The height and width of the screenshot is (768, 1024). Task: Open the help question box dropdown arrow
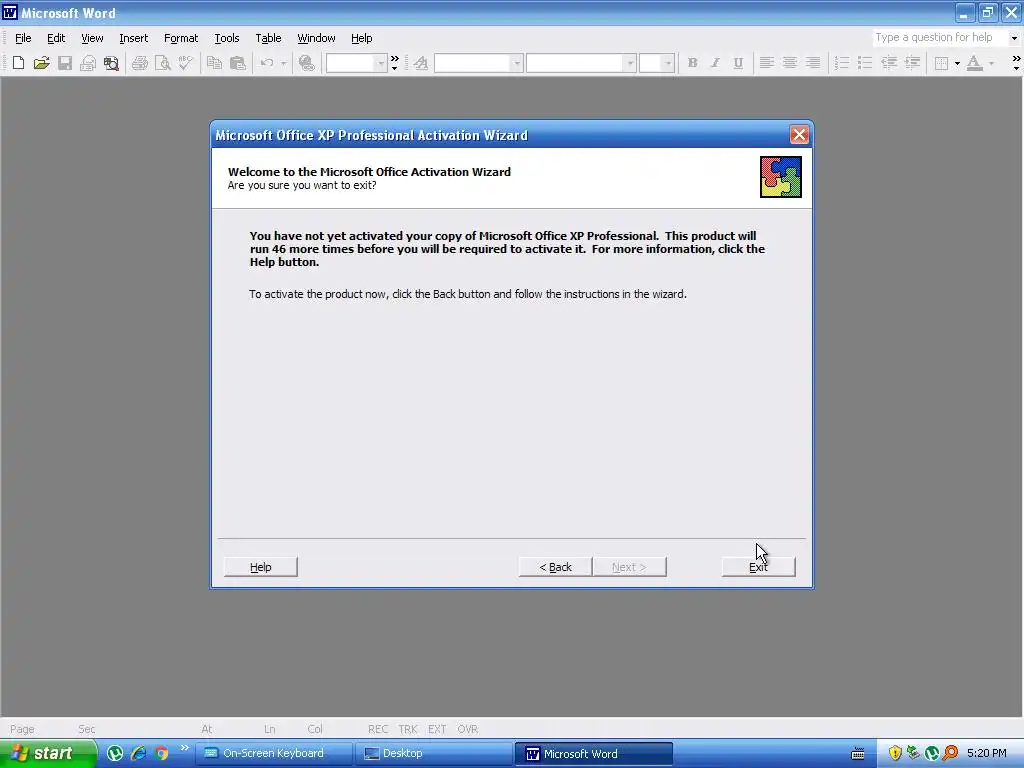click(1014, 38)
